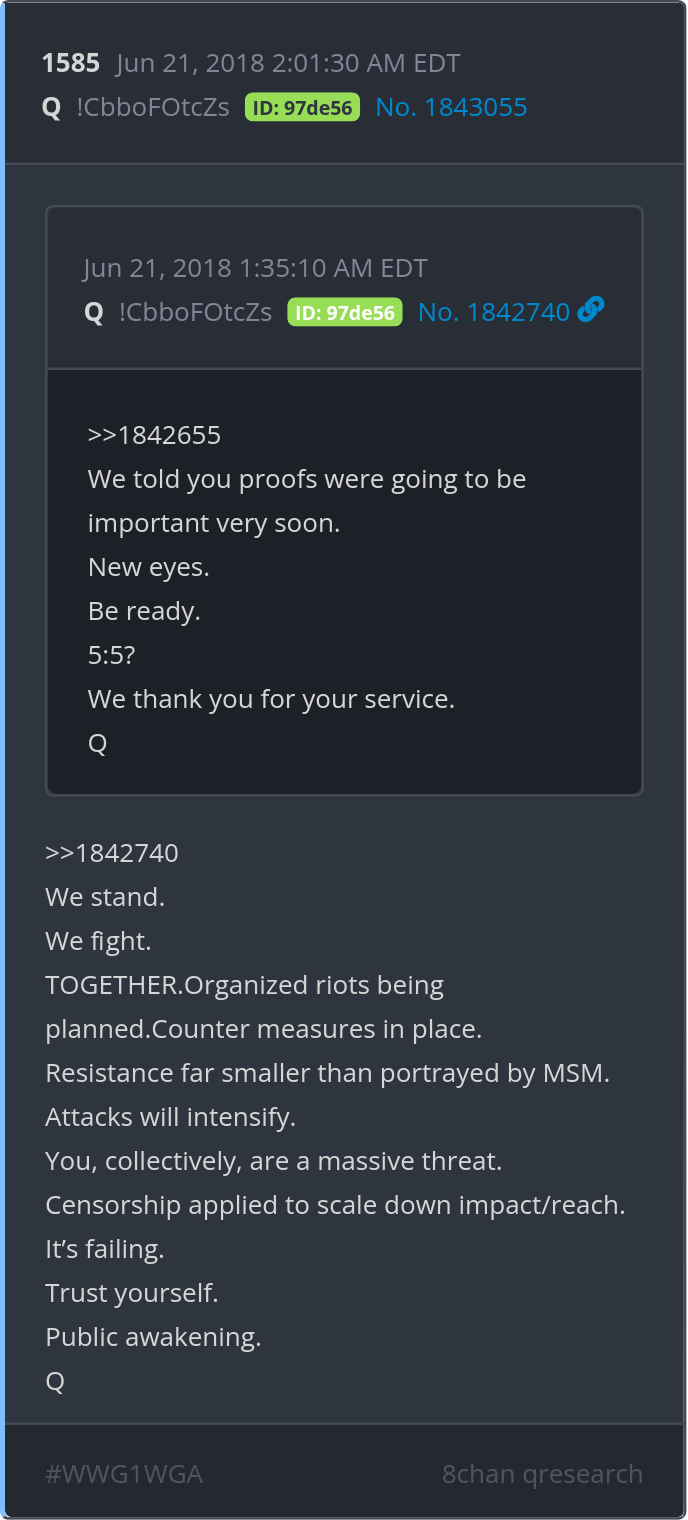Click the bold Q author name in quoted header

coord(94,312)
